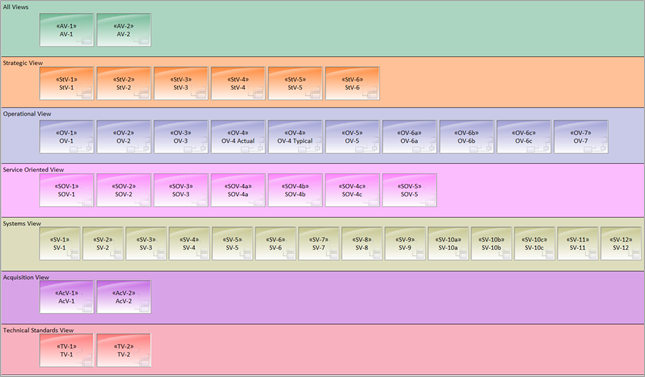Select the OV-4 Actual box
The height and width of the screenshot is (377, 645).
tap(238, 137)
